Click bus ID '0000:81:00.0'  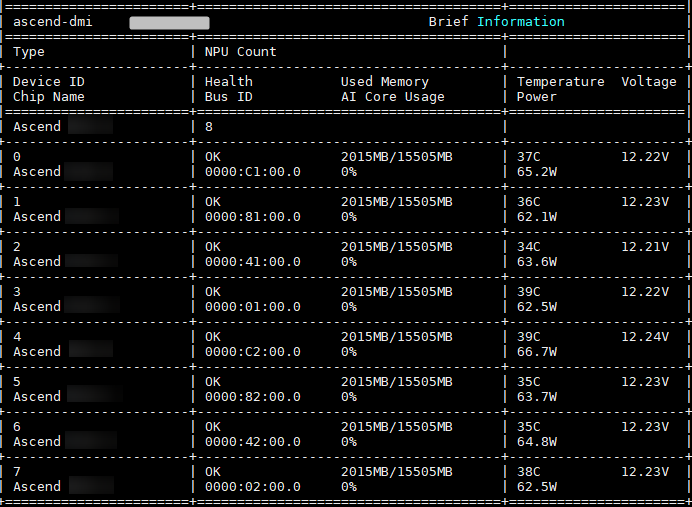coord(252,217)
